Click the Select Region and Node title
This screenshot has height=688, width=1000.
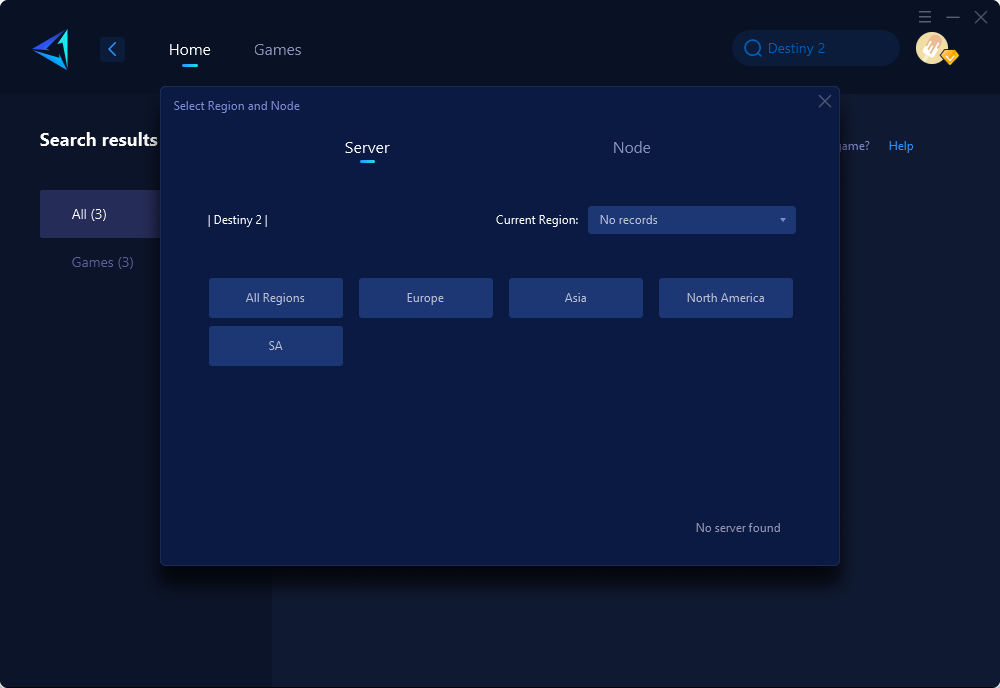click(x=237, y=106)
